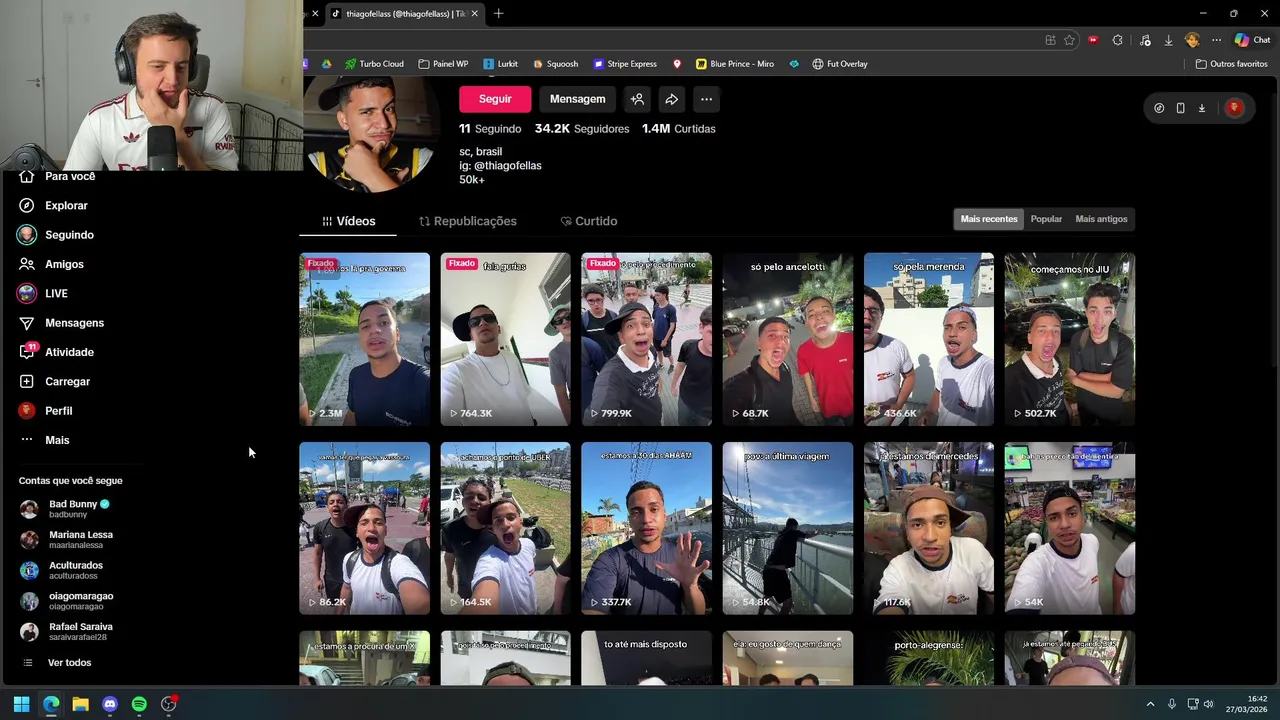Sort videos by Mais recentes
Screen dimensions: 1280x720
(989, 219)
